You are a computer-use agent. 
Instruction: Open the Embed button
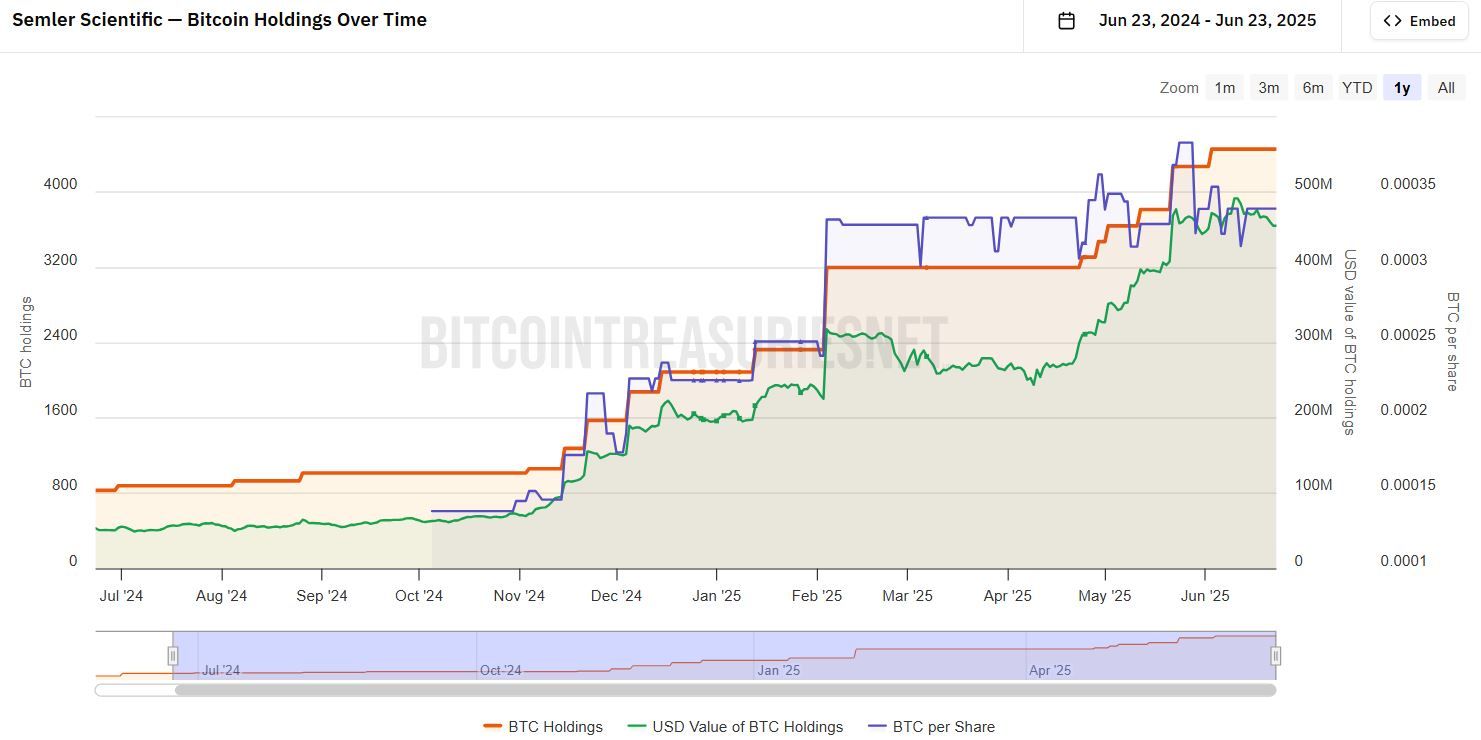1419,21
